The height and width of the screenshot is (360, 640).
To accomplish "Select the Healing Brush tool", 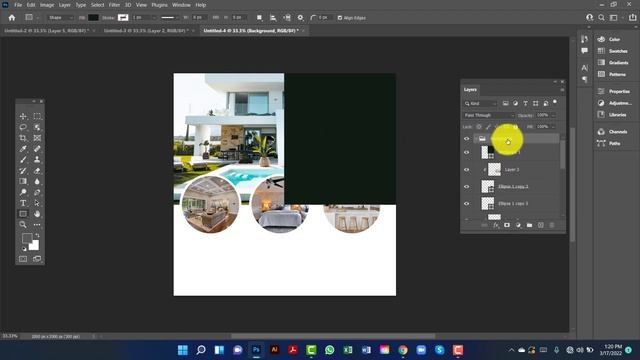I will (x=37, y=149).
